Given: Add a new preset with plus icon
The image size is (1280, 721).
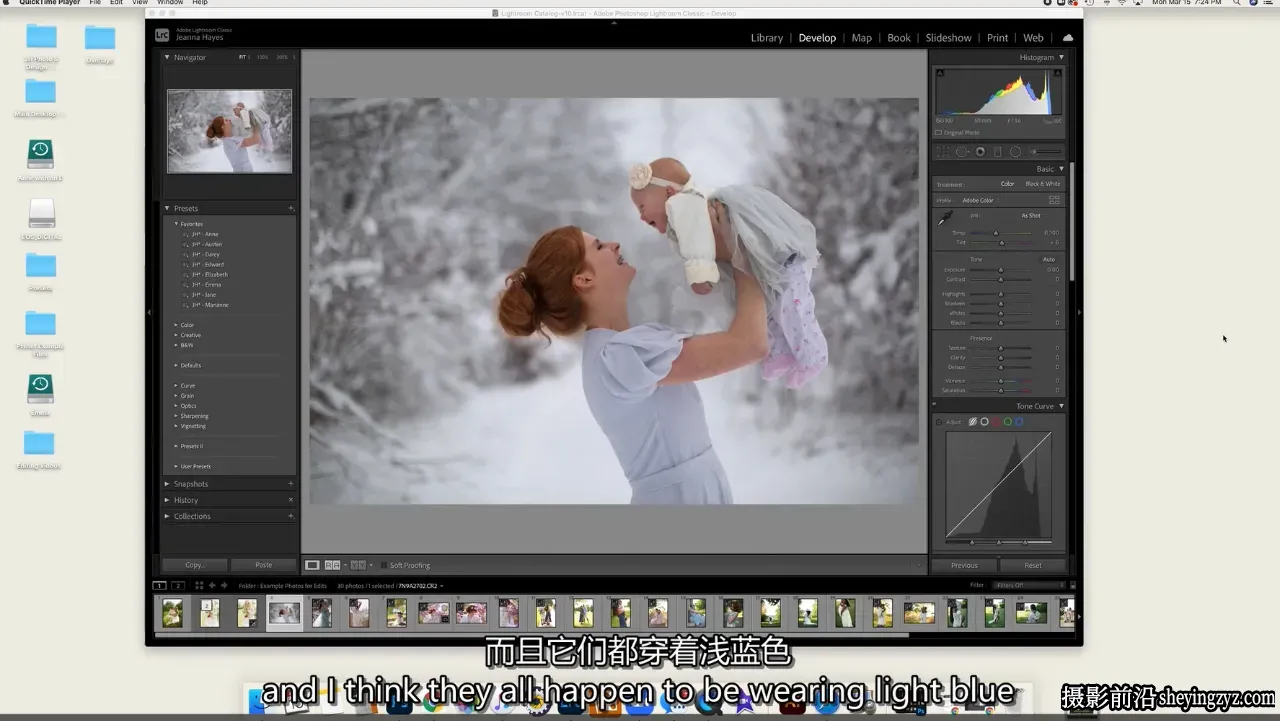Looking at the screenshot, I should click(x=291, y=209).
